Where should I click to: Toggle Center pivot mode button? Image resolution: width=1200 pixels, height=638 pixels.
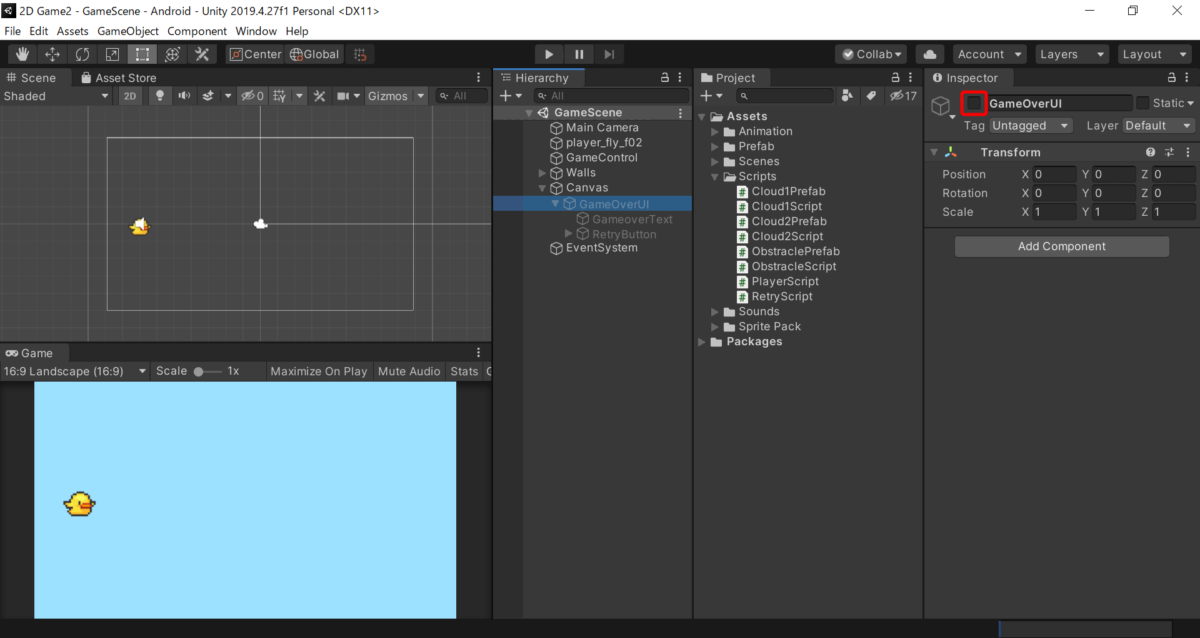255,54
